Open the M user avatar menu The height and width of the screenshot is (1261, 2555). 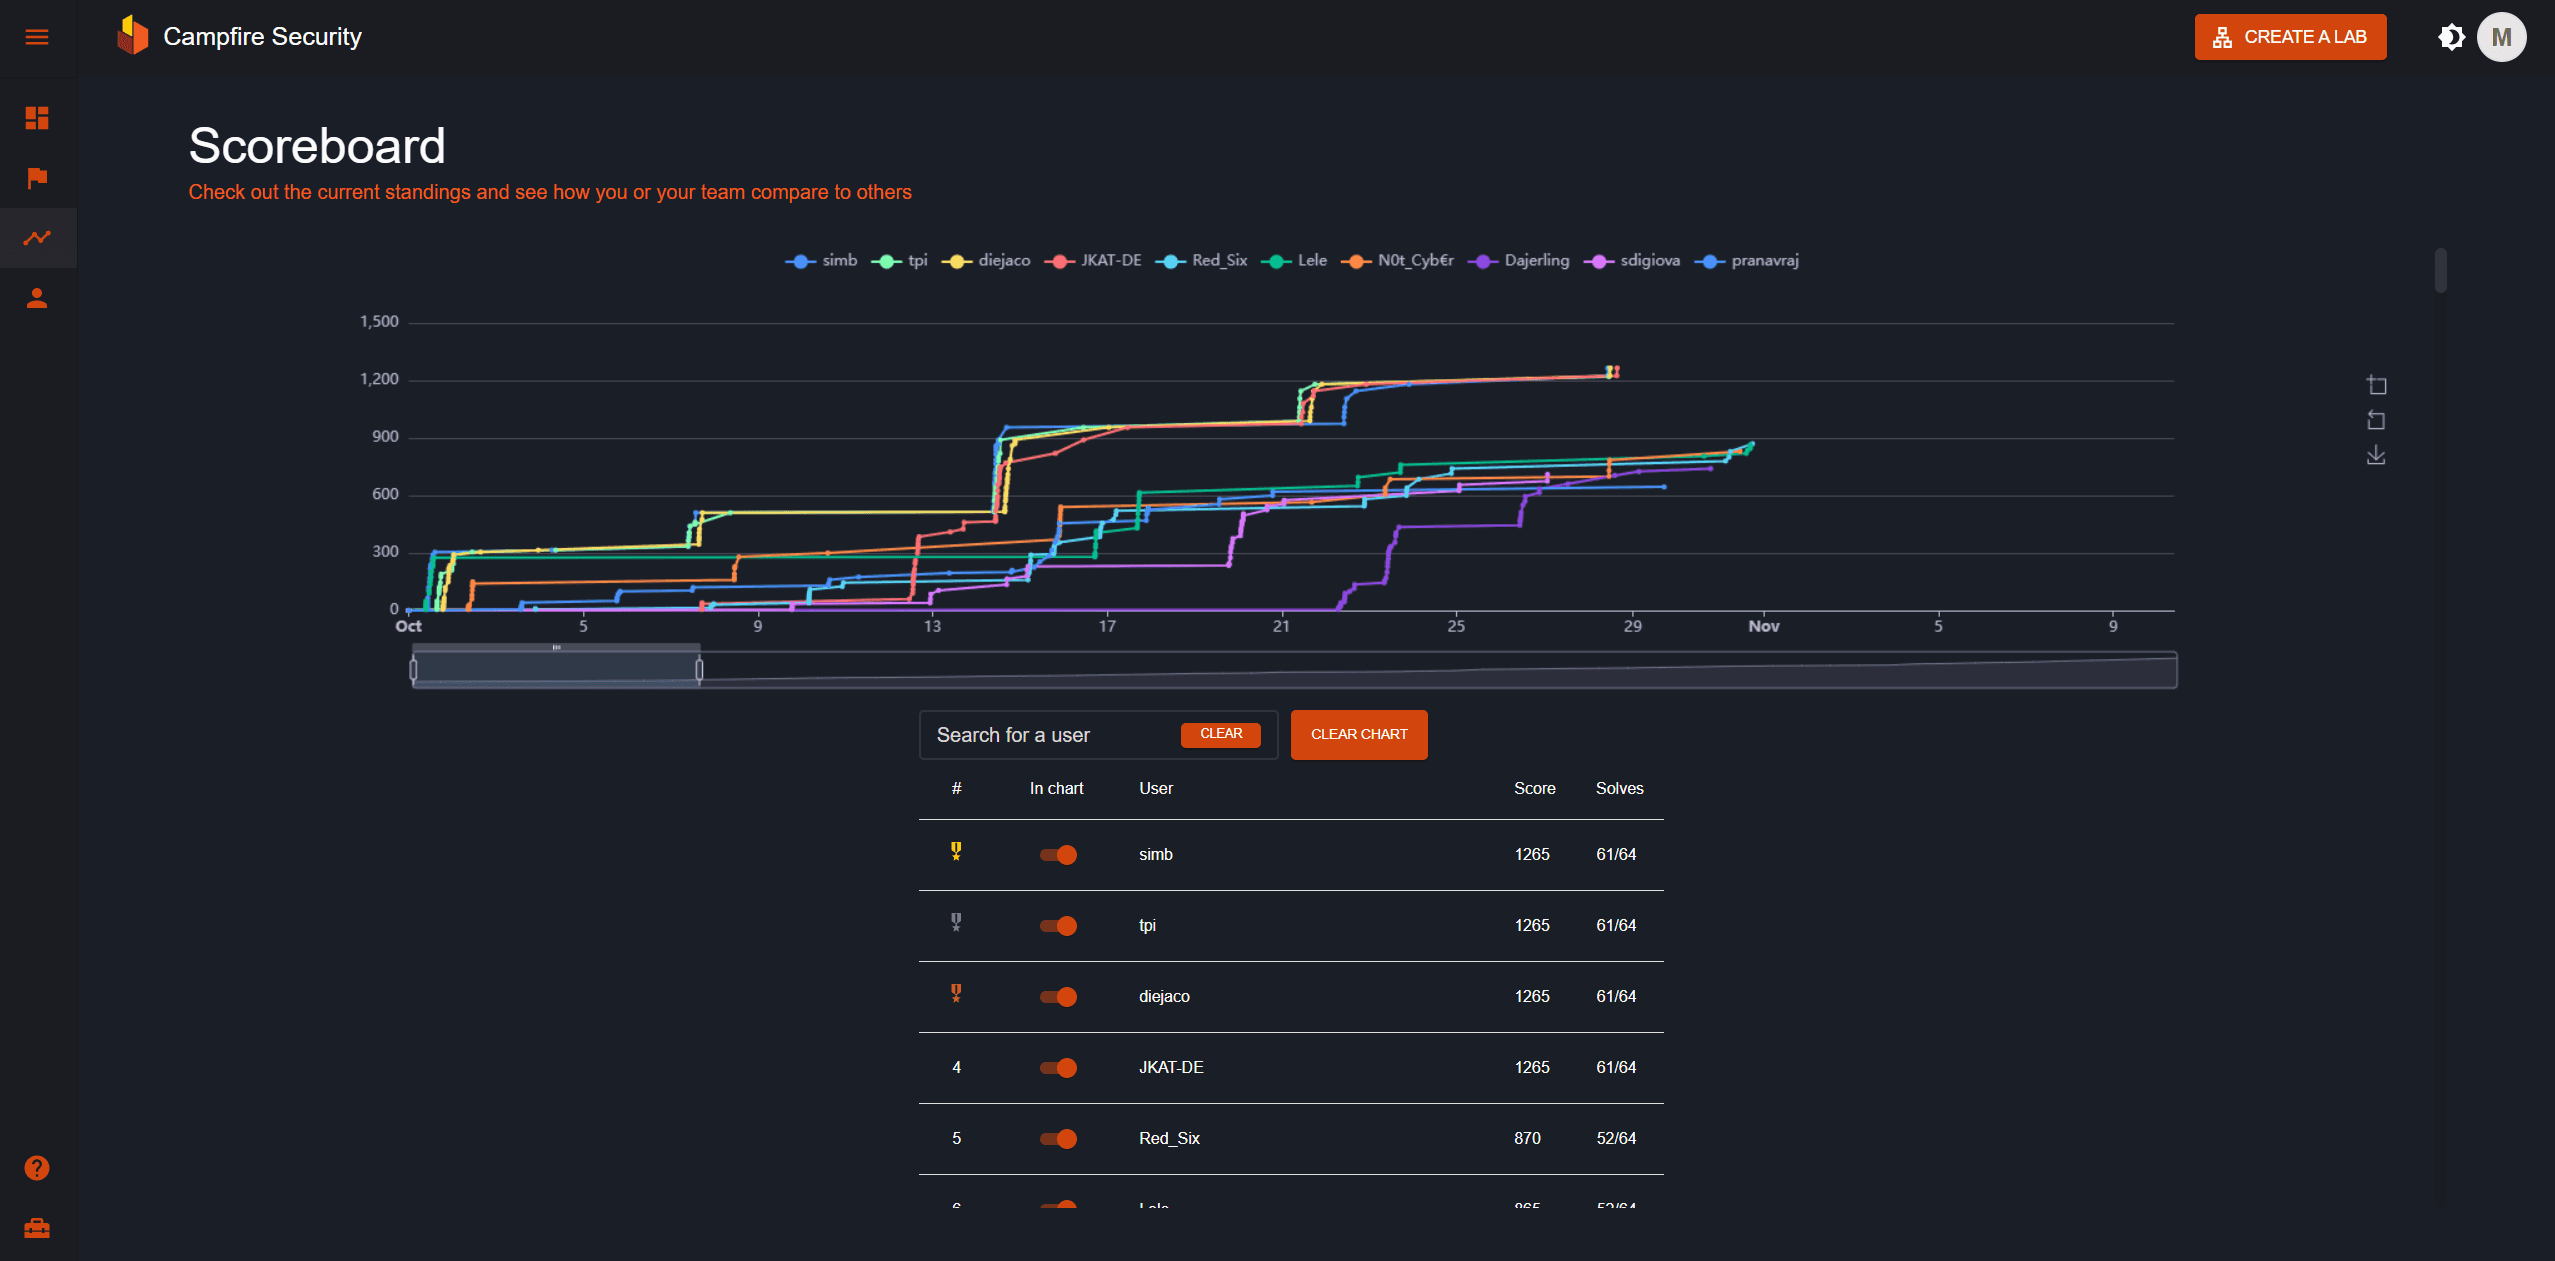coord(2501,37)
